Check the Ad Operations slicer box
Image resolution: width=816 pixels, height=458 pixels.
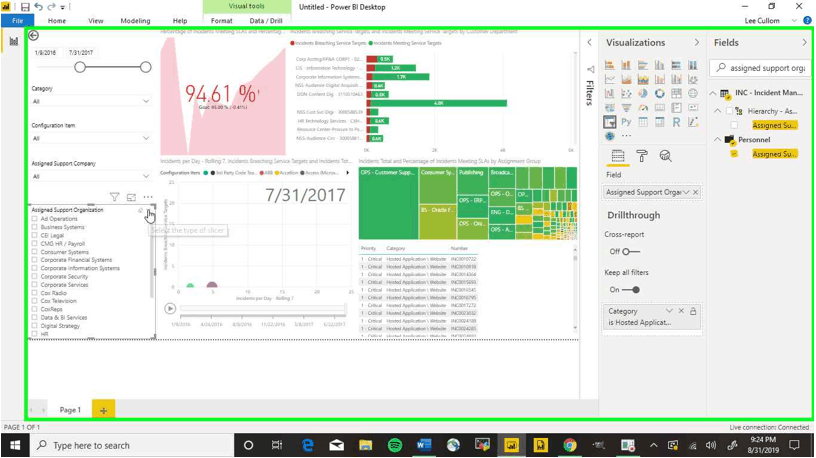[x=34, y=219]
